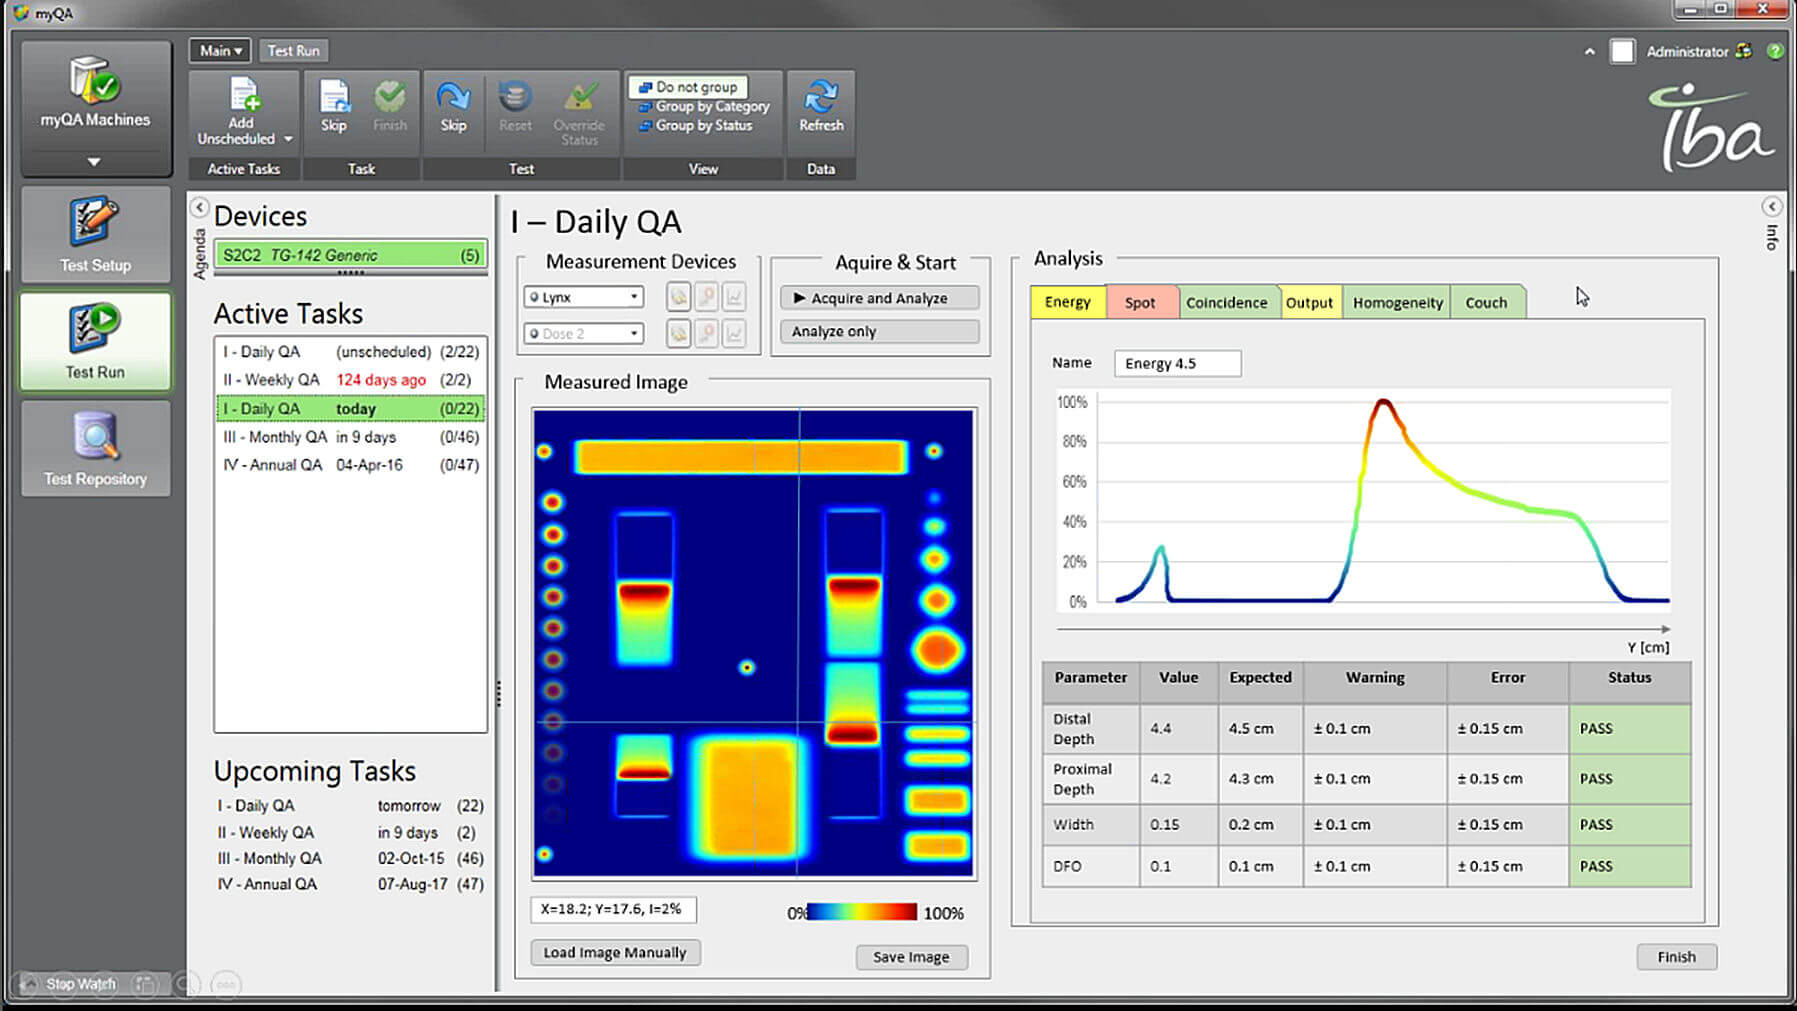1797x1011 pixels.
Task: Click the Skip task document icon
Action: click(334, 98)
